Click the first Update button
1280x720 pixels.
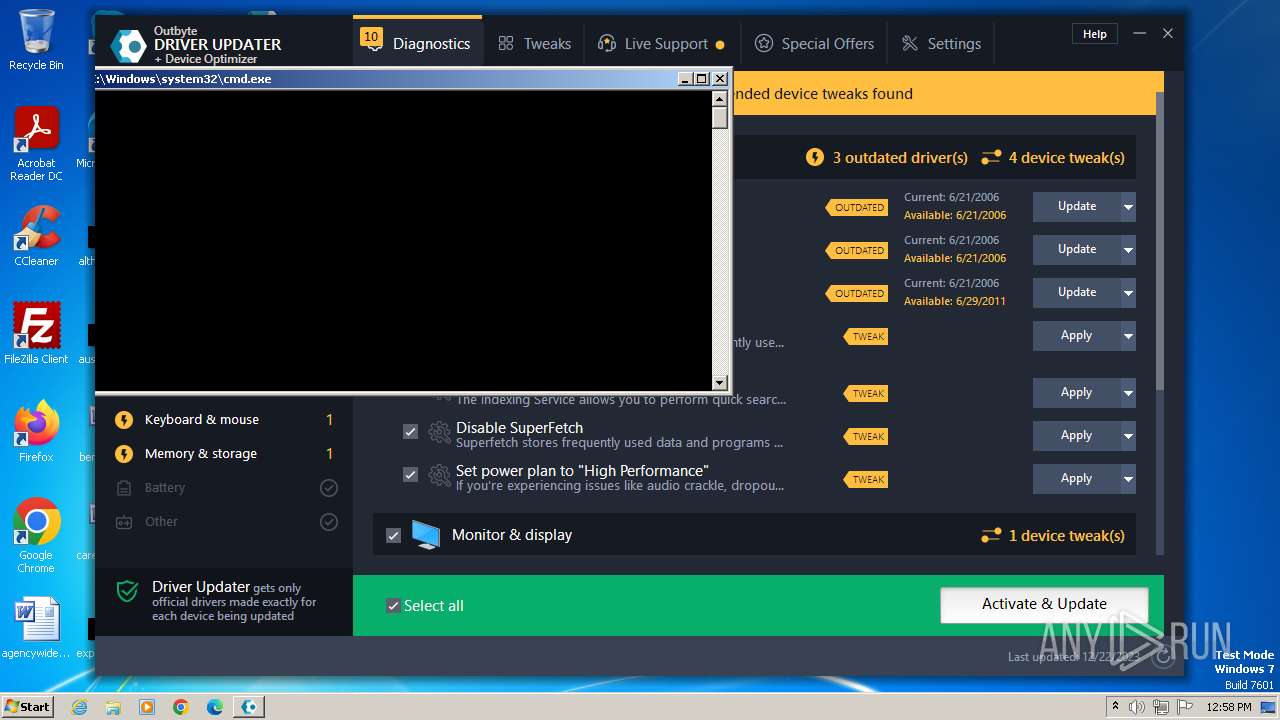pos(1077,207)
